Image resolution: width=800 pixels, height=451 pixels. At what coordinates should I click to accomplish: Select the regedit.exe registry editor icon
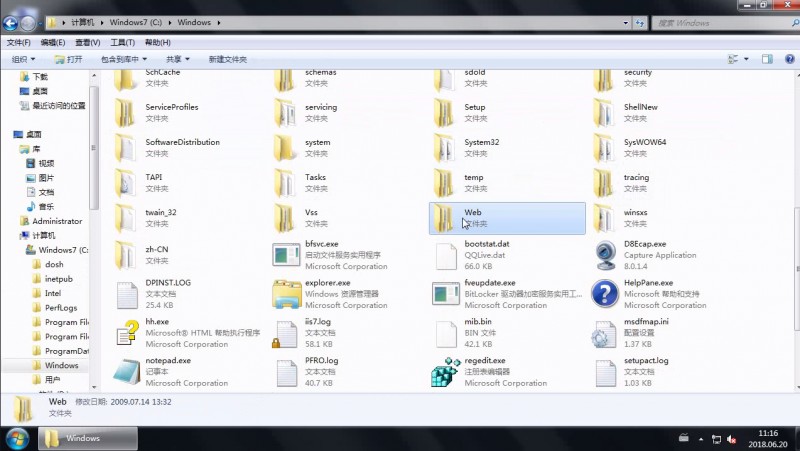pos(446,372)
